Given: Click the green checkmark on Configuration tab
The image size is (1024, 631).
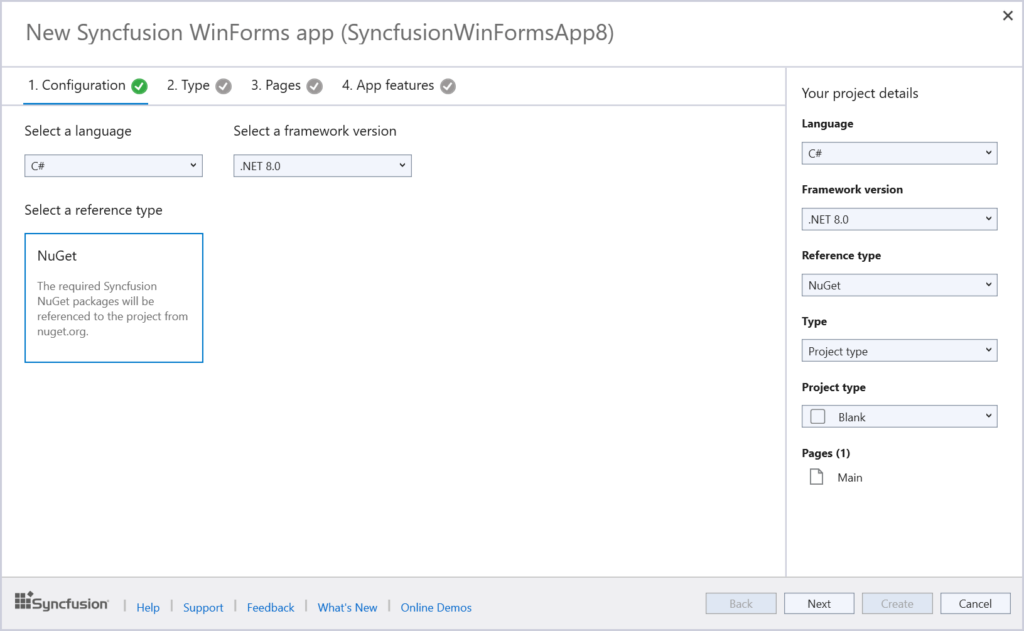Looking at the screenshot, I should [x=140, y=86].
